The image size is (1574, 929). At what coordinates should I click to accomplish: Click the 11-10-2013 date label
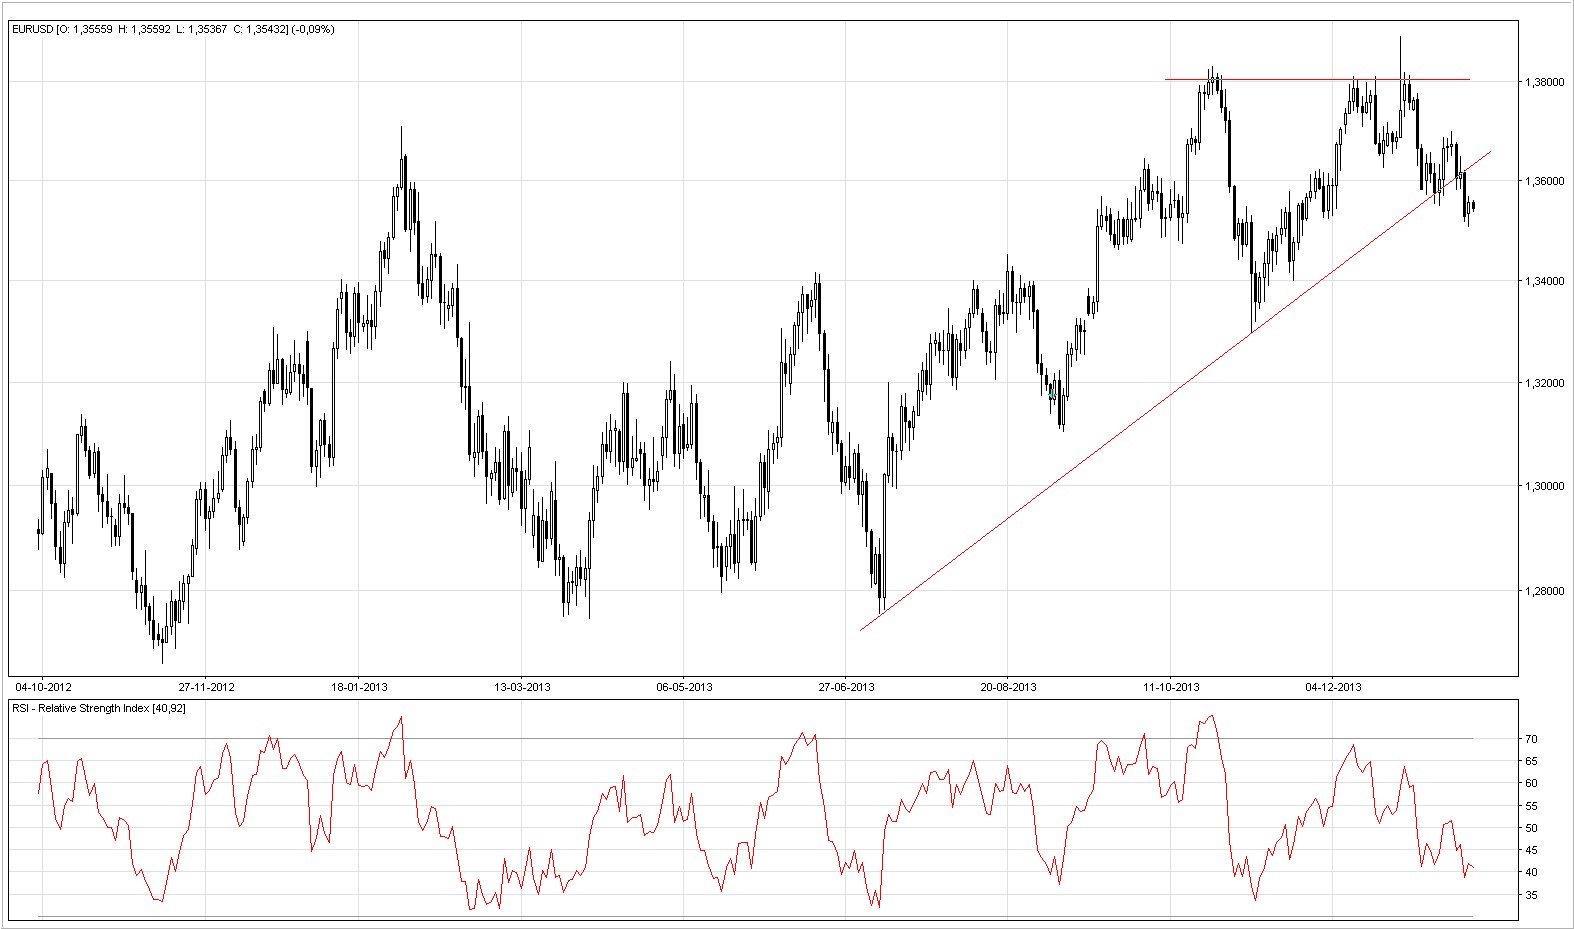[x=1171, y=687]
